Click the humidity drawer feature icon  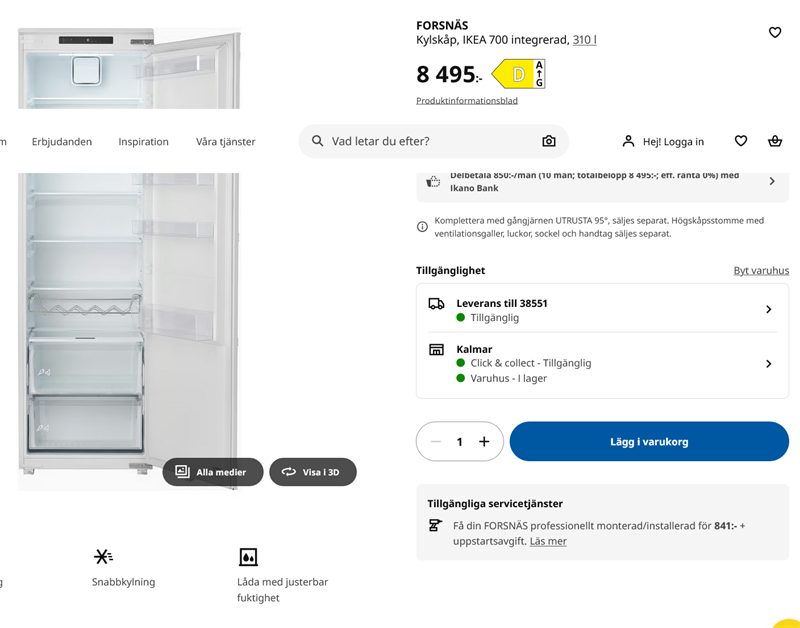[248, 557]
